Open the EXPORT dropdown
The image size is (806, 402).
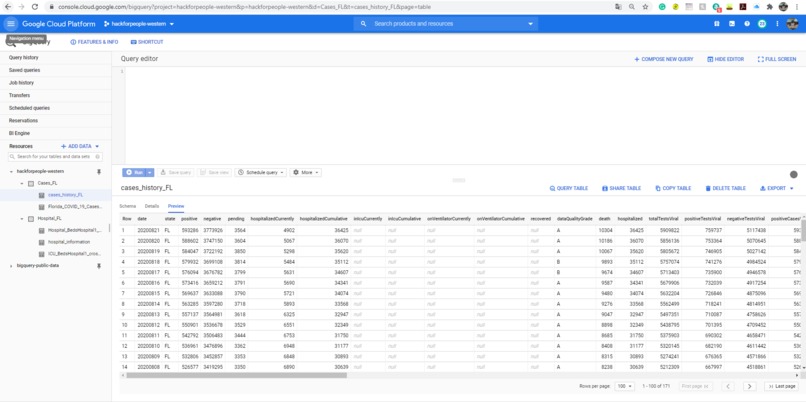click(776, 189)
